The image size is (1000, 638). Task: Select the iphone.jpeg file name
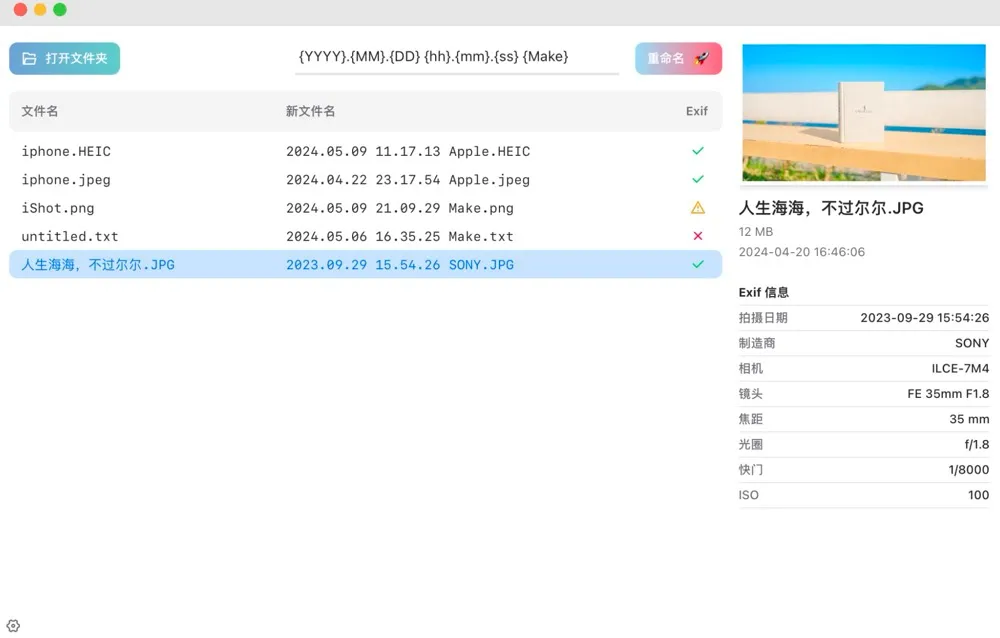tap(66, 180)
